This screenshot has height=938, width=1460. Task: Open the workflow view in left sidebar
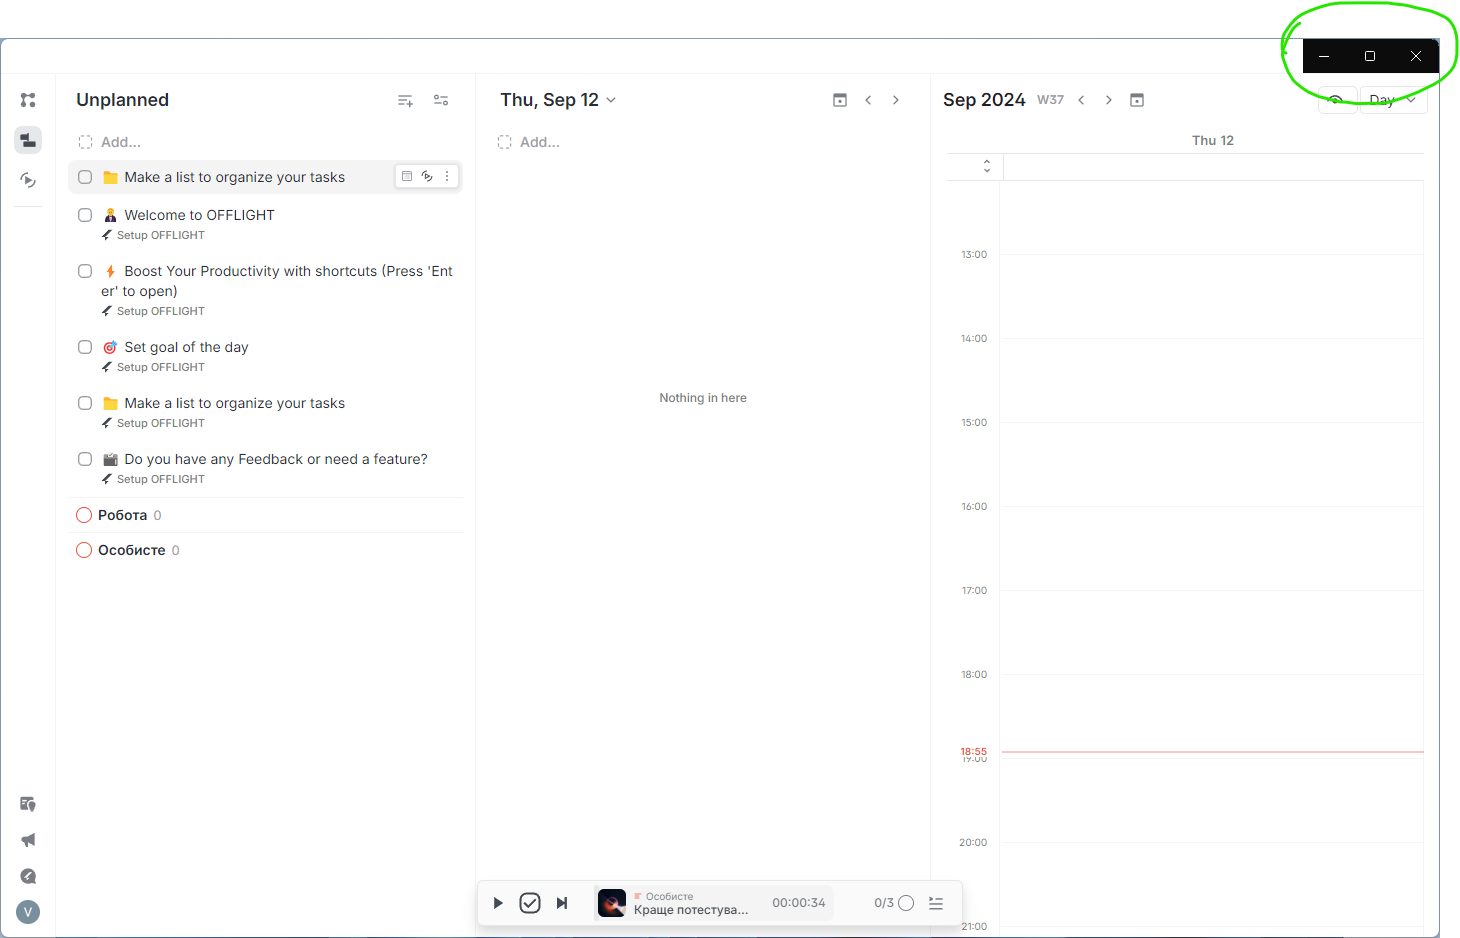coord(28,100)
